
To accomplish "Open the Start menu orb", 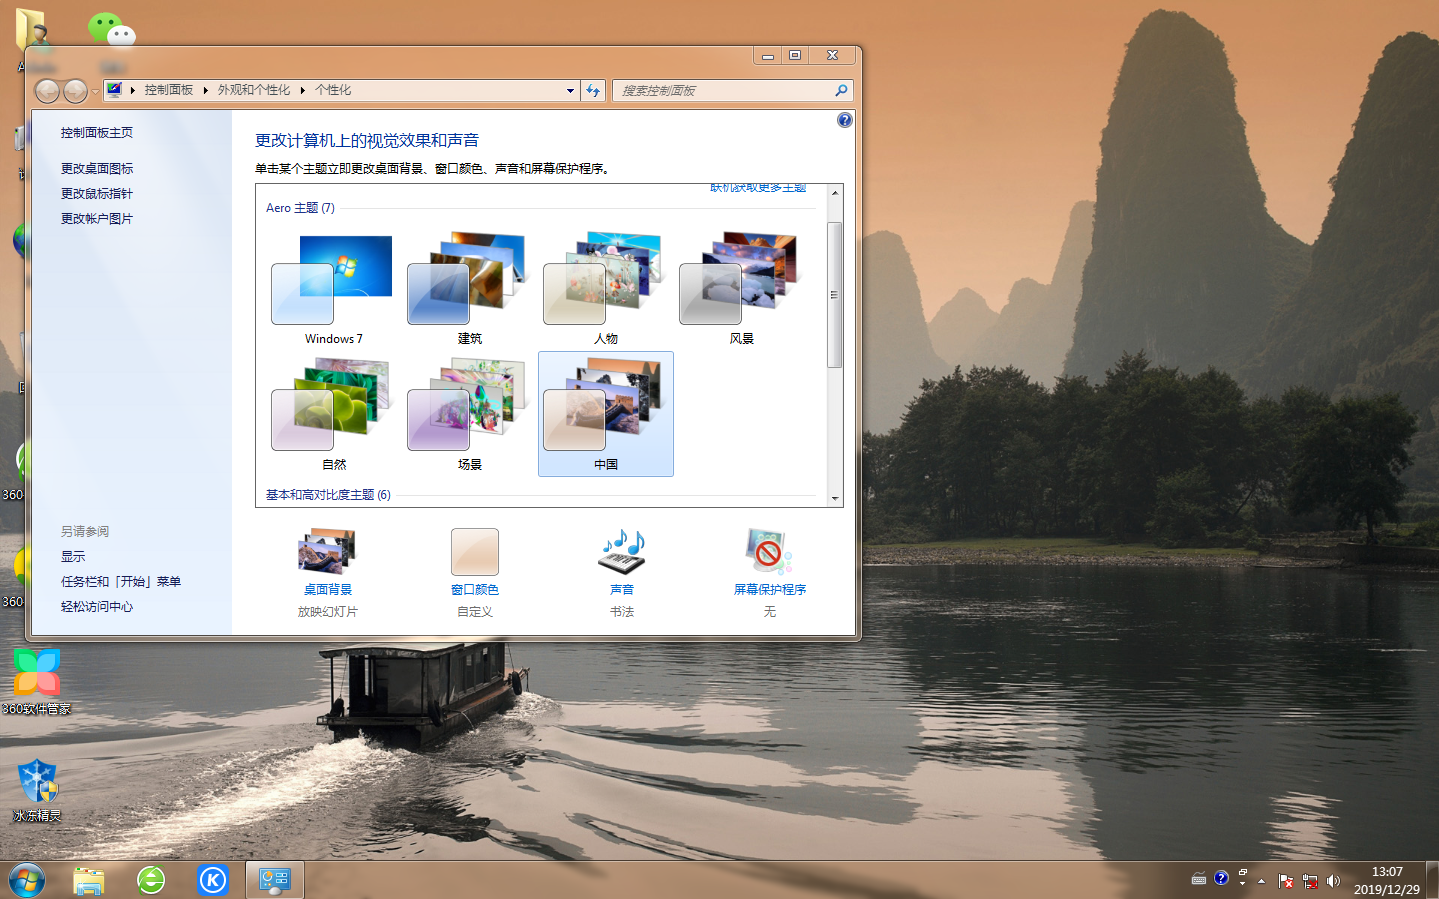I will 26,879.
